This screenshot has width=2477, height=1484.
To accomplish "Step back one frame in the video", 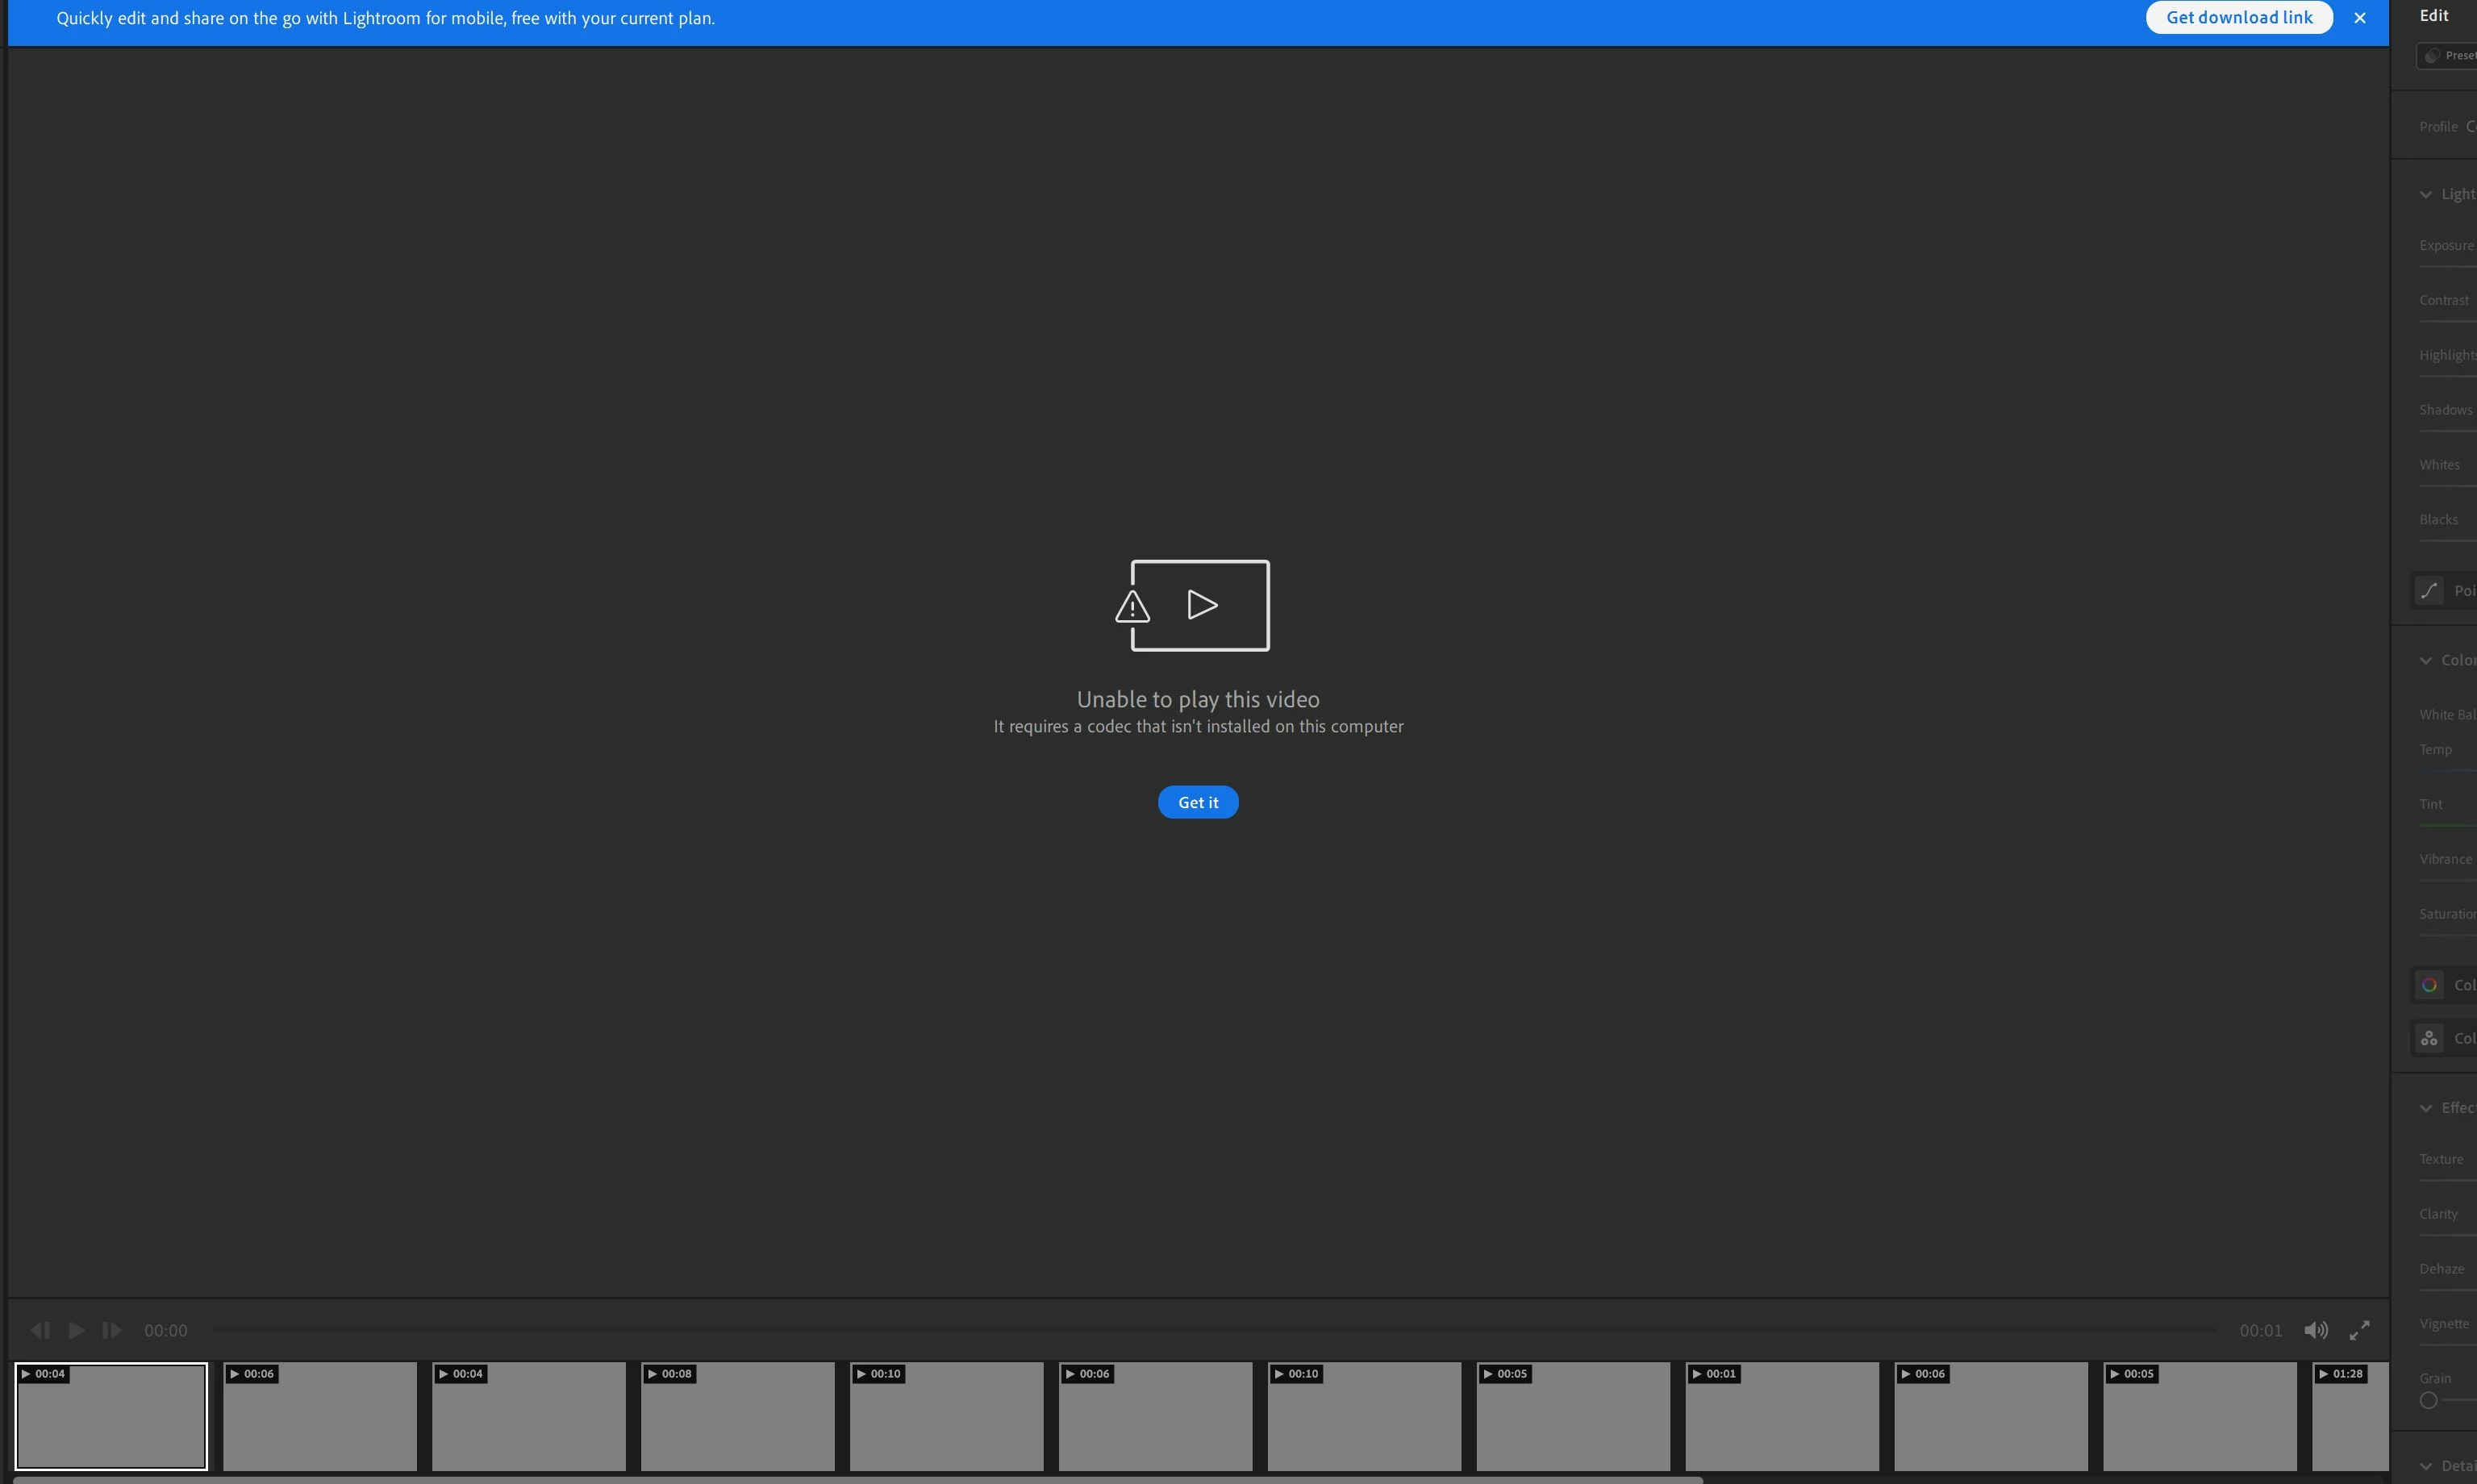I will 40,1330.
